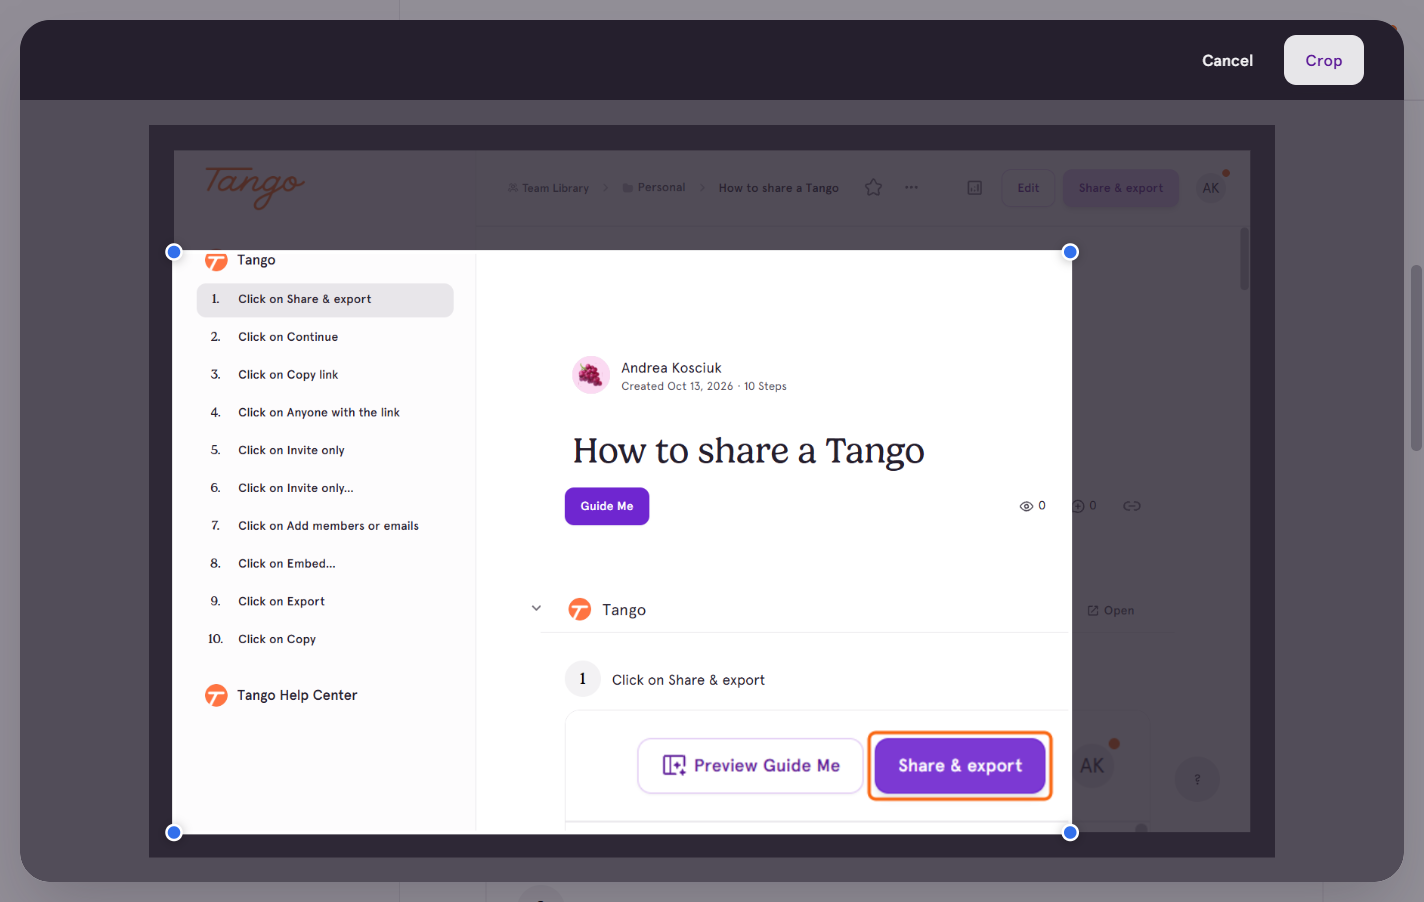1424x902 pixels.
Task: Click the Crop button
Action: [x=1323, y=60]
